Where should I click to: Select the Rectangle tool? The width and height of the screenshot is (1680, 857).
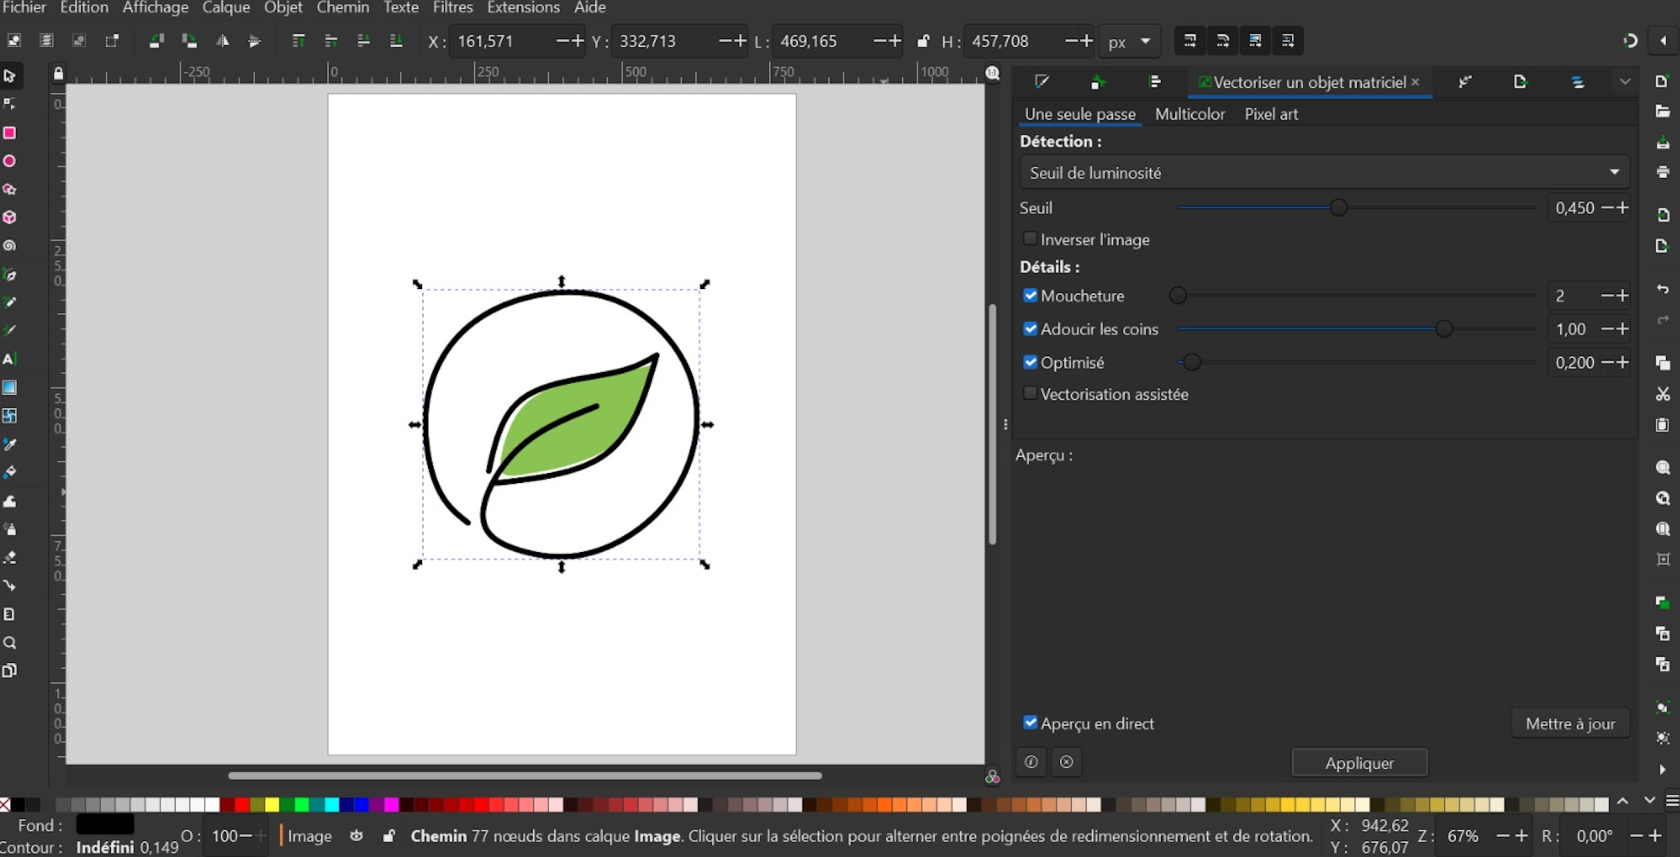(10, 133)
